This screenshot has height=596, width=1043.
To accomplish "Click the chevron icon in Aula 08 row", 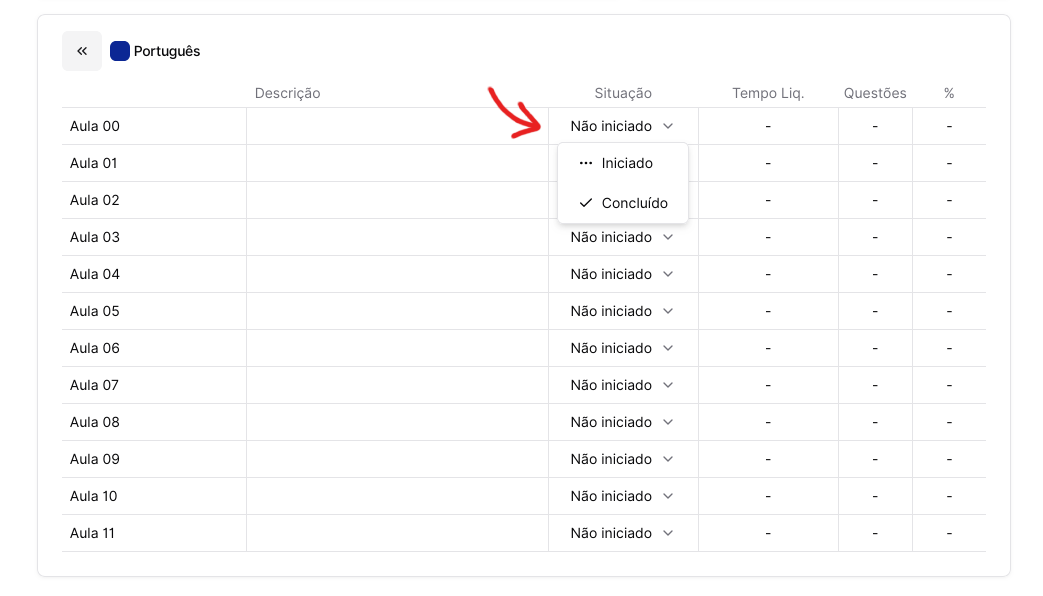I will 668,422.
